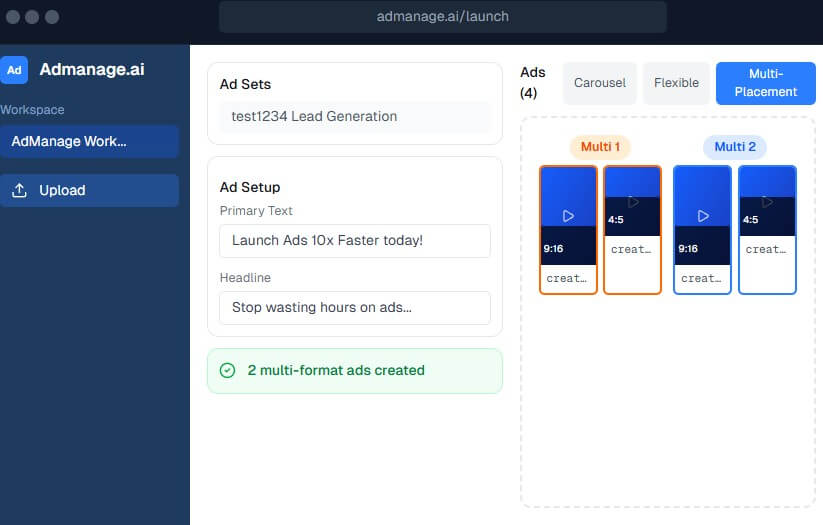Click the '2 multi-format ads created' message
This screenshot has height=525, width=823.
point(336,371)
